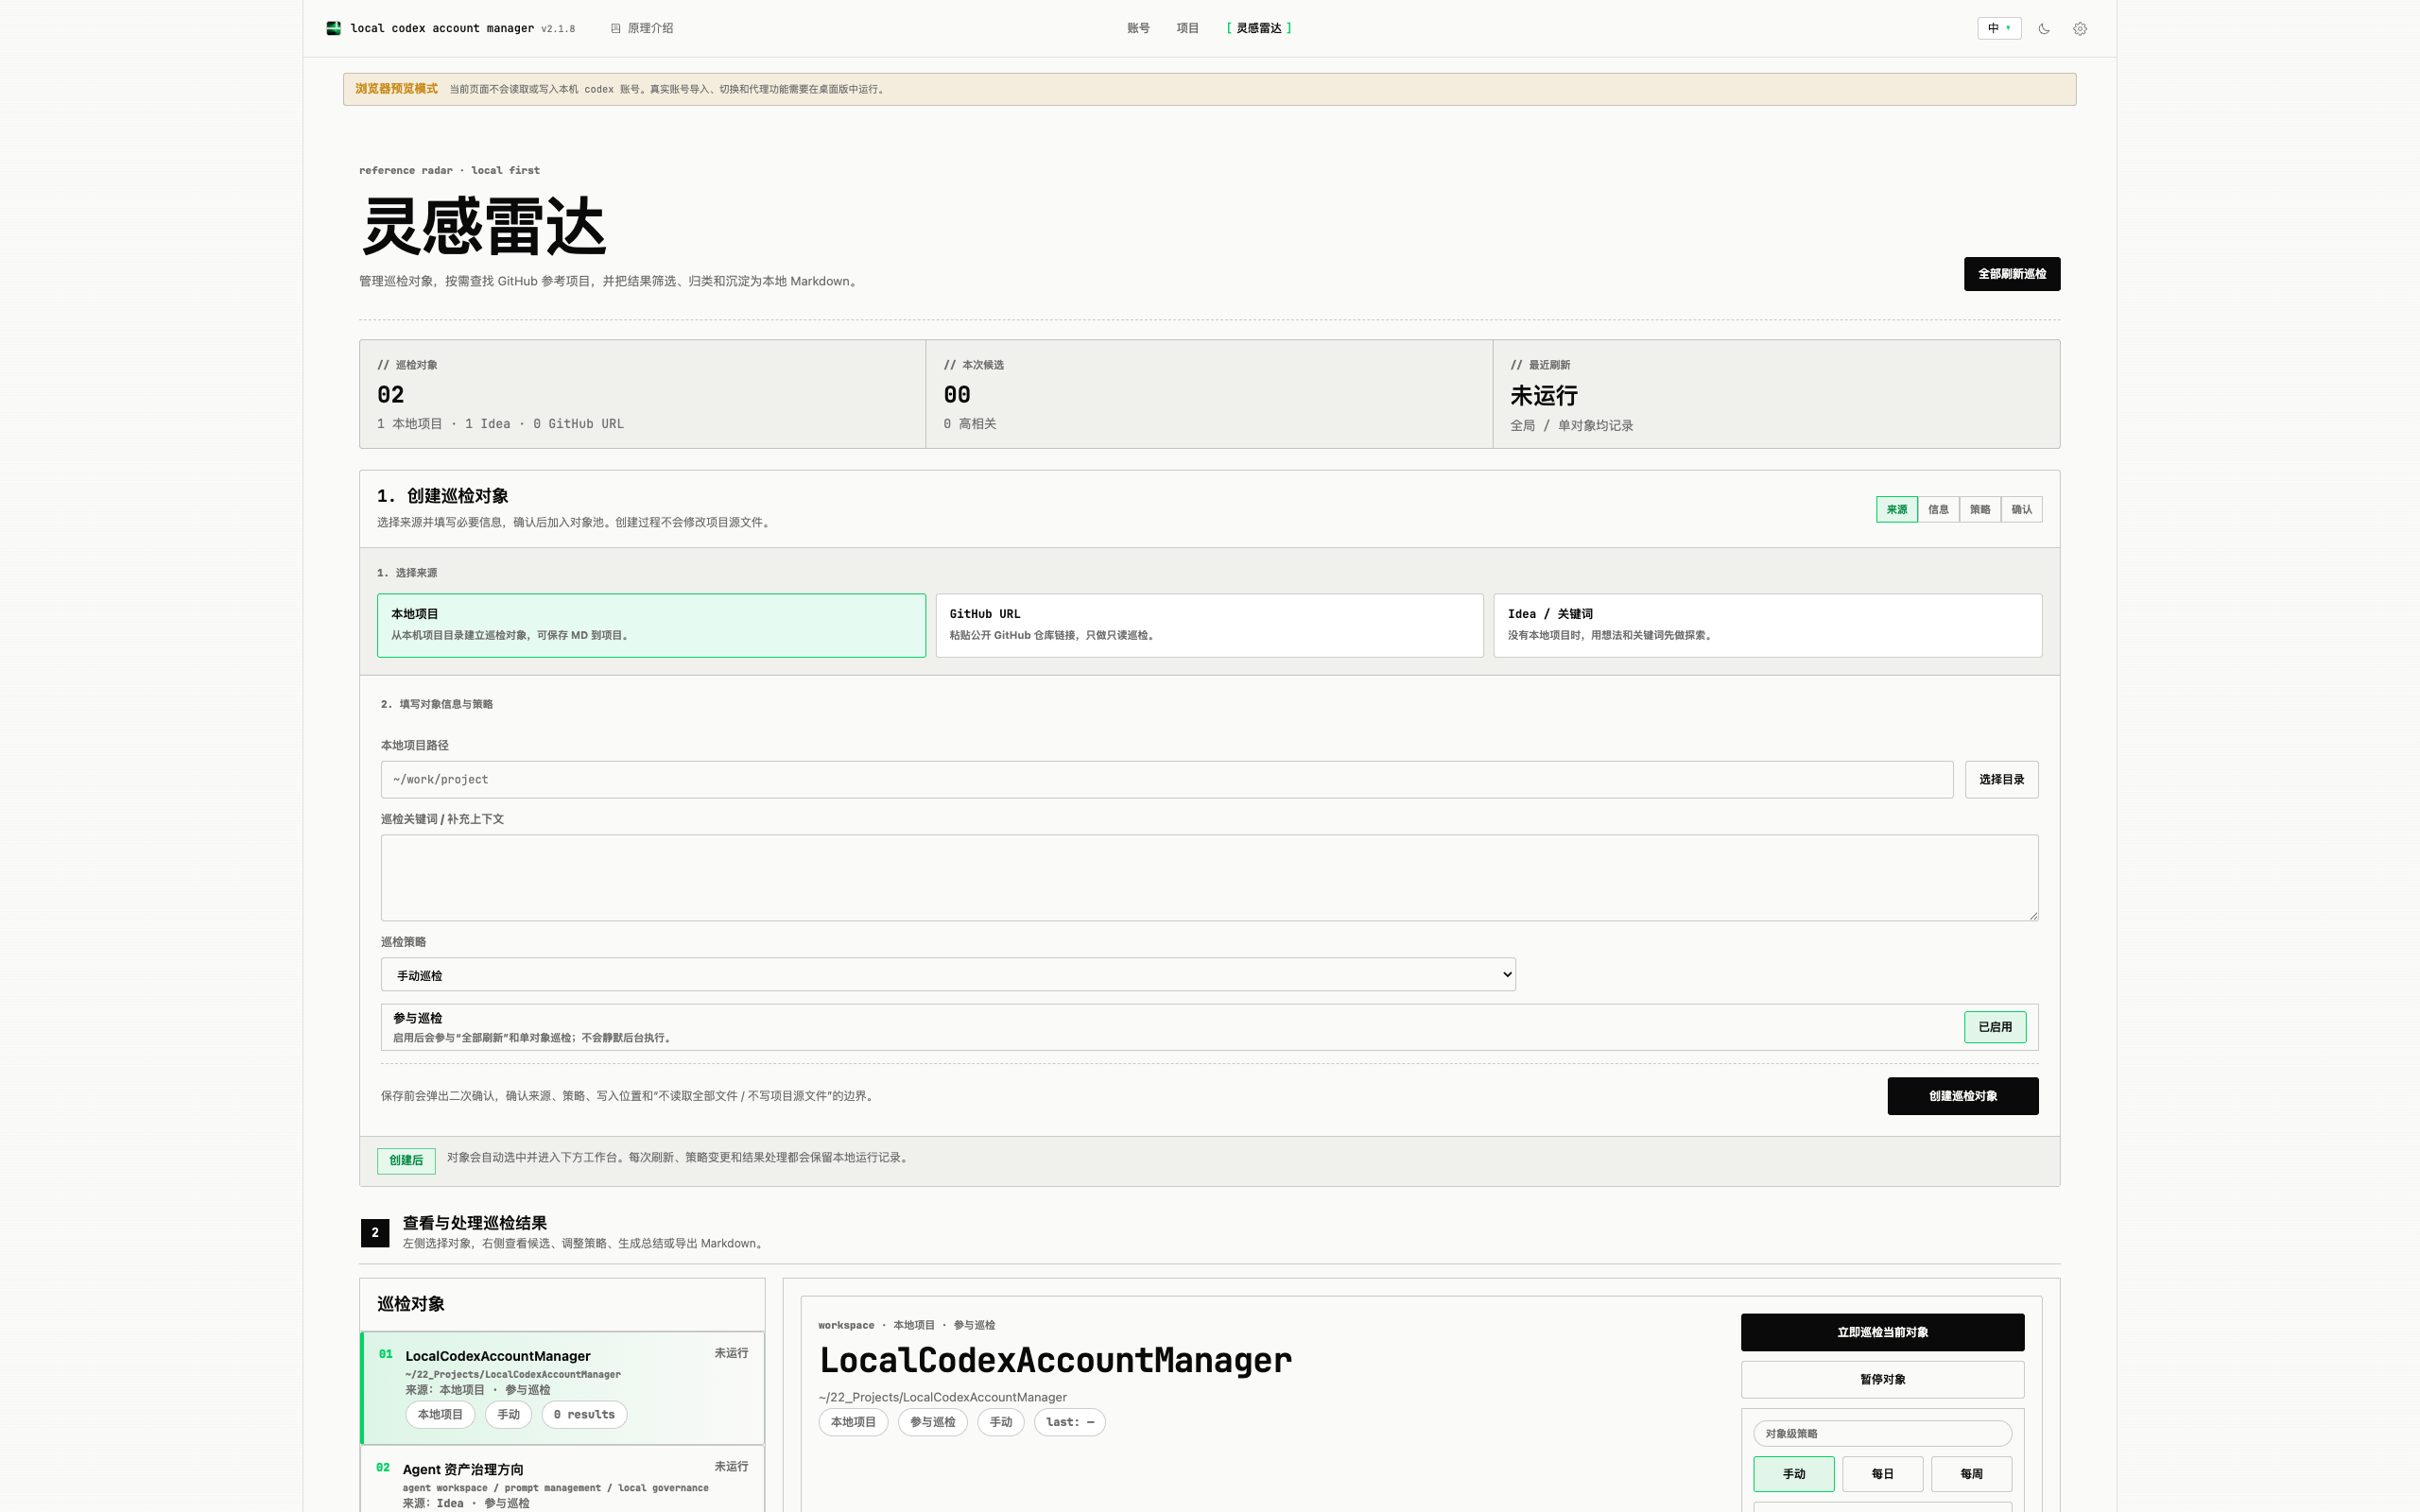Click 立即巡检当前对象 button
The image size is (2420, 1512).
point(1882,1332)
